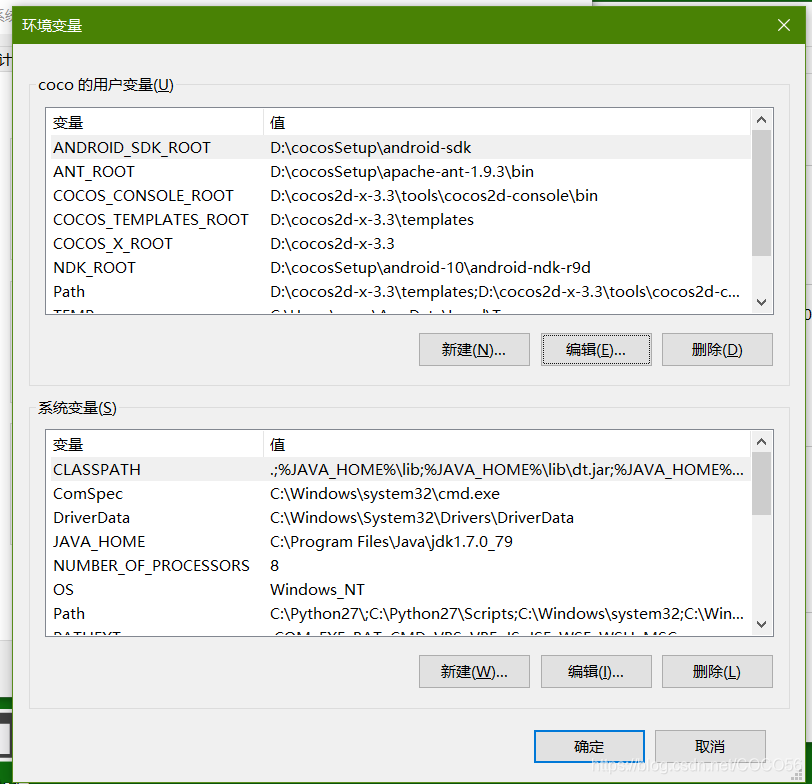This screenshot has height=784, width=812.
Task: Click value D:\cocos2d-x-3.3\tools\cocos2d-console\bin
Action: point(434,196)
